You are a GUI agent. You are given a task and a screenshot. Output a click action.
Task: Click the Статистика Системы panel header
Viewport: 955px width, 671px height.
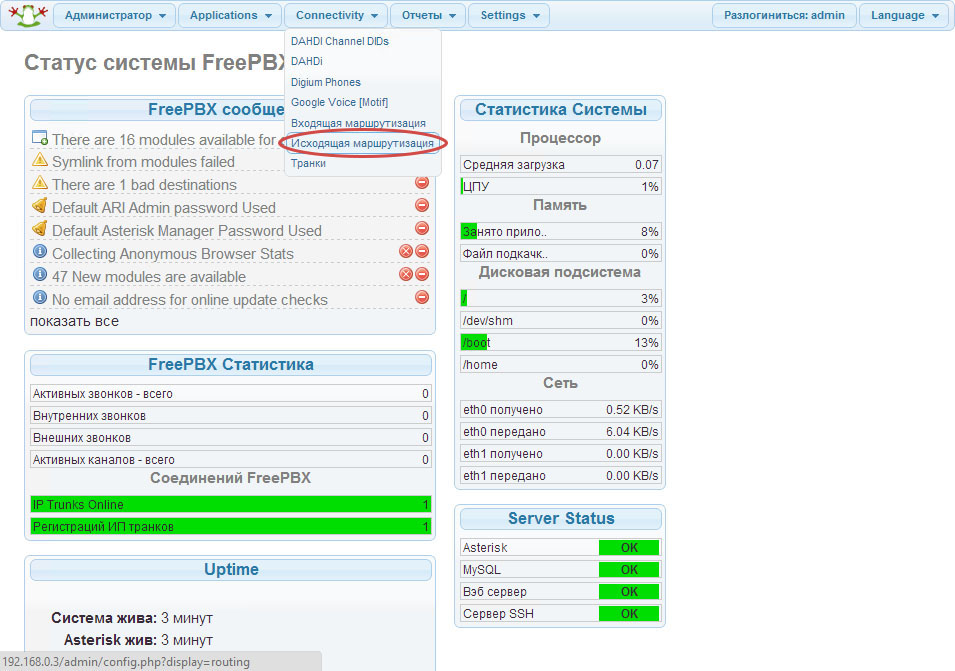point(560,110)
